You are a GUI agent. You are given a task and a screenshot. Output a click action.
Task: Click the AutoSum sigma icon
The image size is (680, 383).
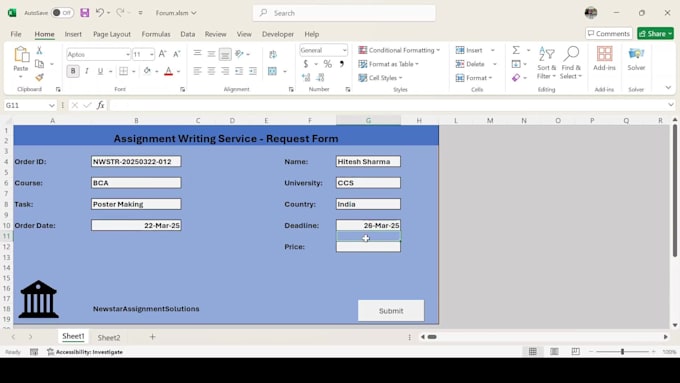point(516,50)
